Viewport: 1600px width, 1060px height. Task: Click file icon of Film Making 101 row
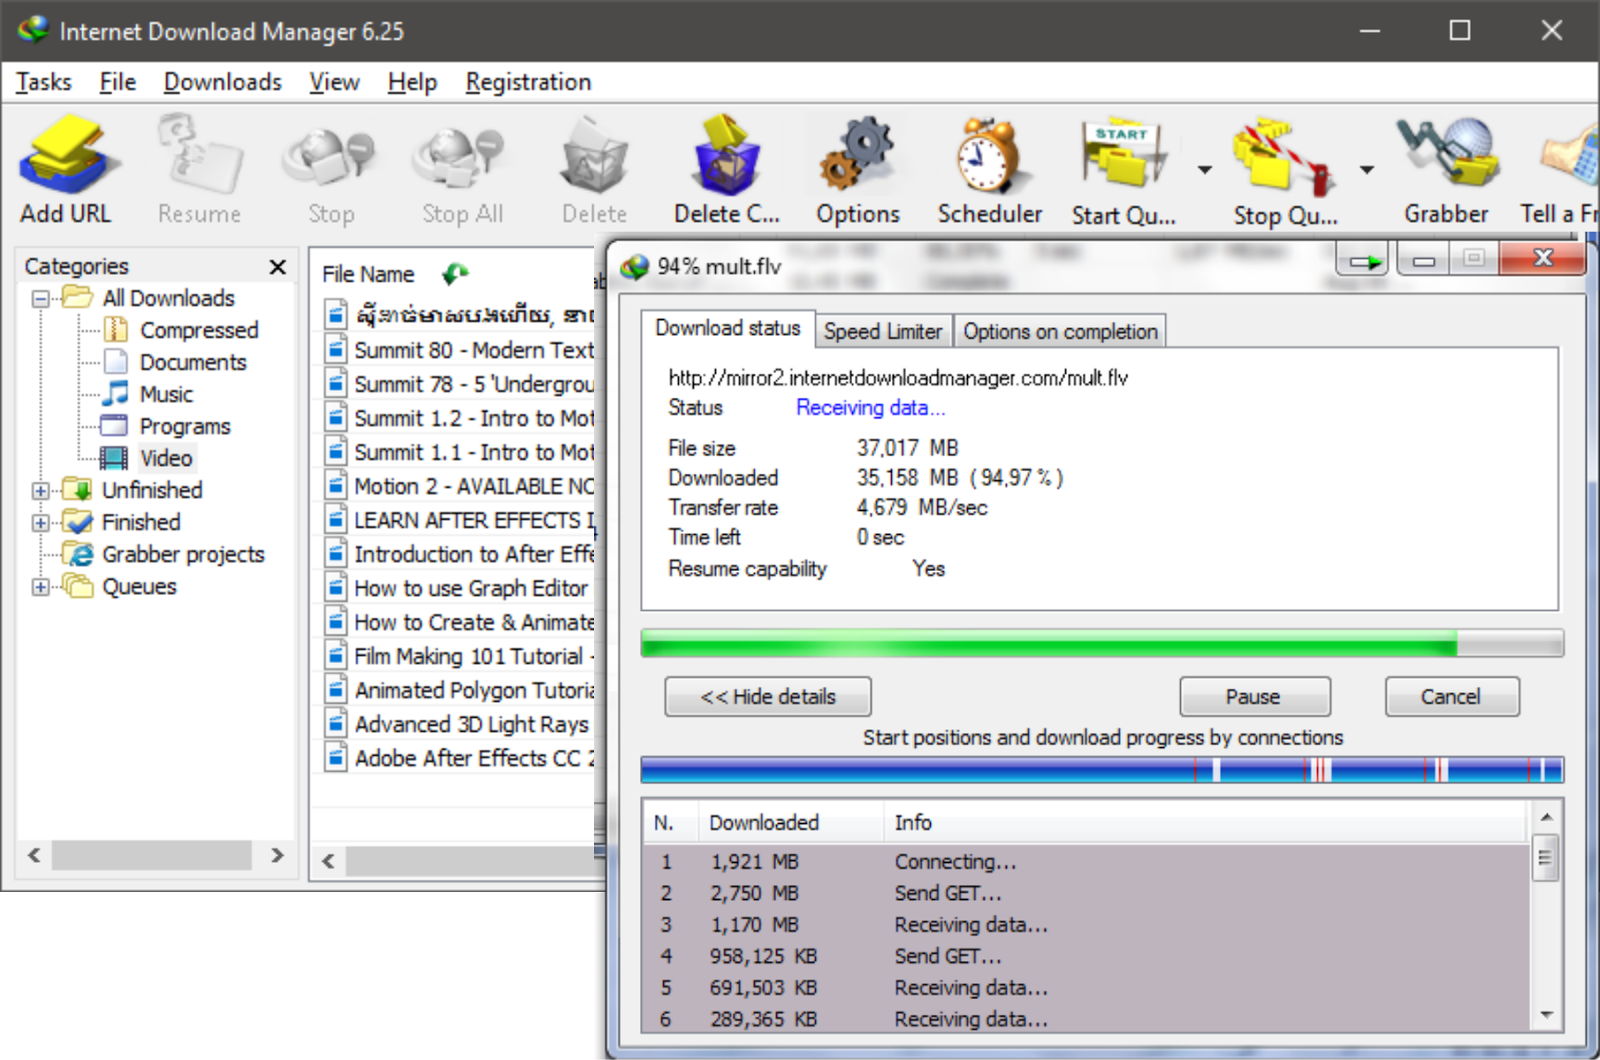point(336,656)
